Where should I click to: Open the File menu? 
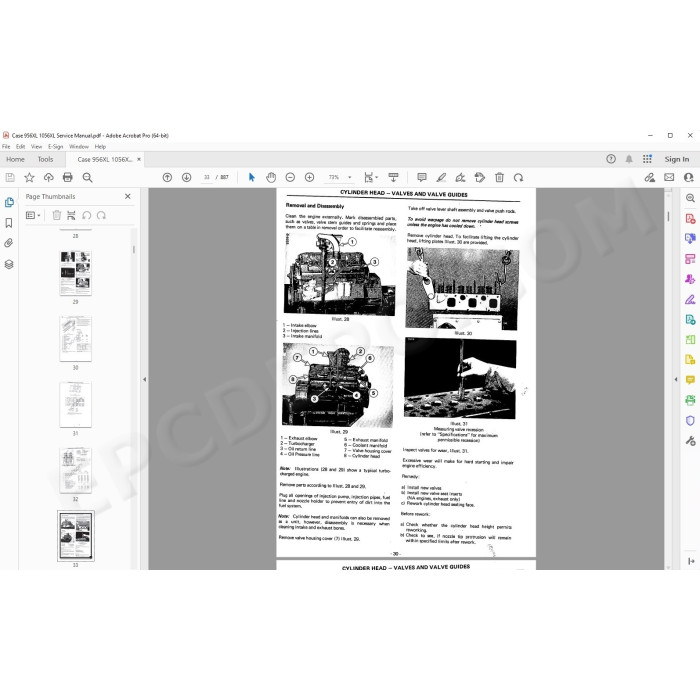point(6,146)
